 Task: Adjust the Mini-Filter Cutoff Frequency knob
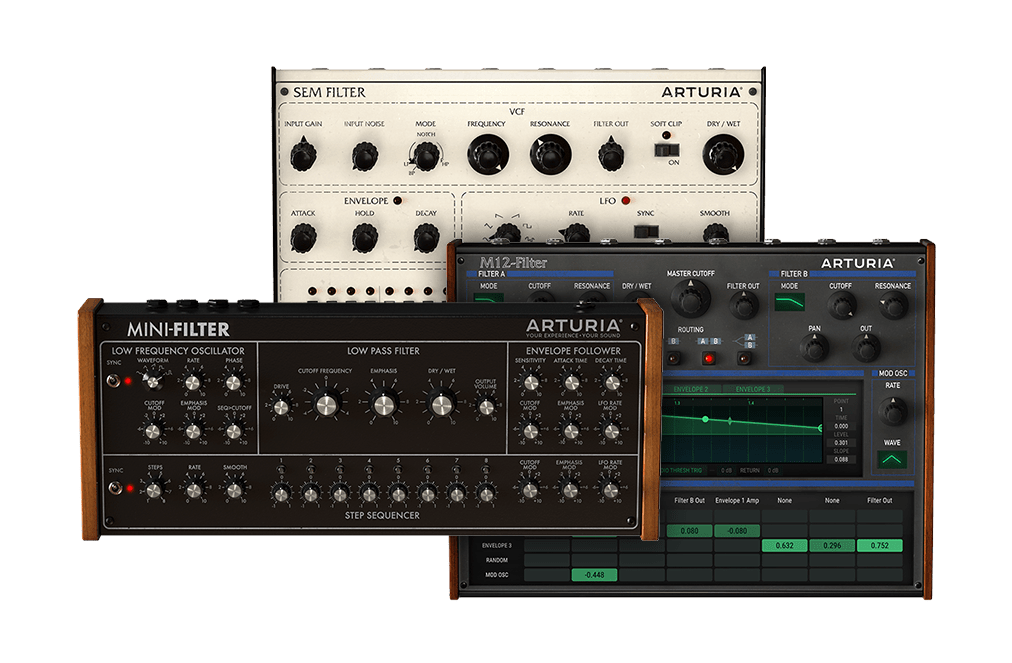coord(326,405)
